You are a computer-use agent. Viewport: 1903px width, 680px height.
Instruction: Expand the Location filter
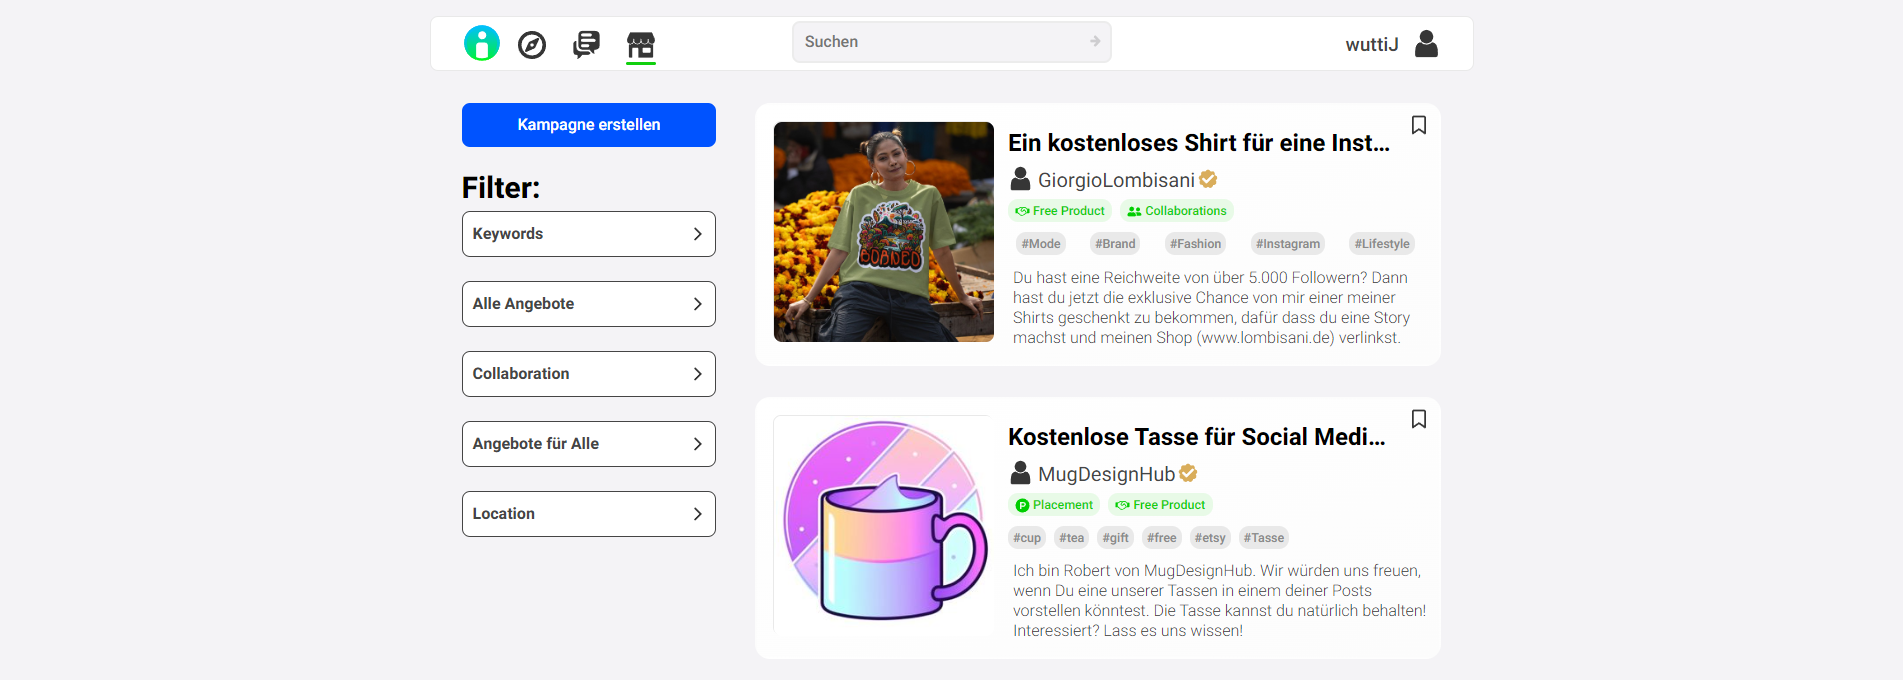[x=588, y=513]
